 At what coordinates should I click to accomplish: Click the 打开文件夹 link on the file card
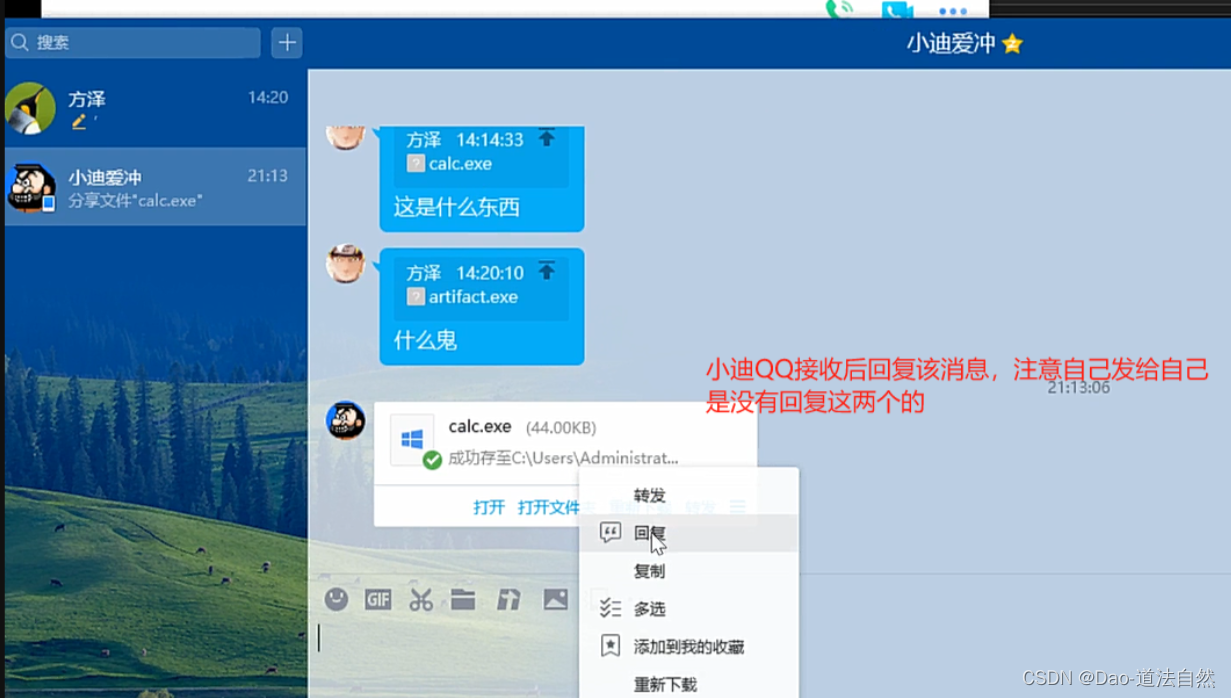[549, 507]
